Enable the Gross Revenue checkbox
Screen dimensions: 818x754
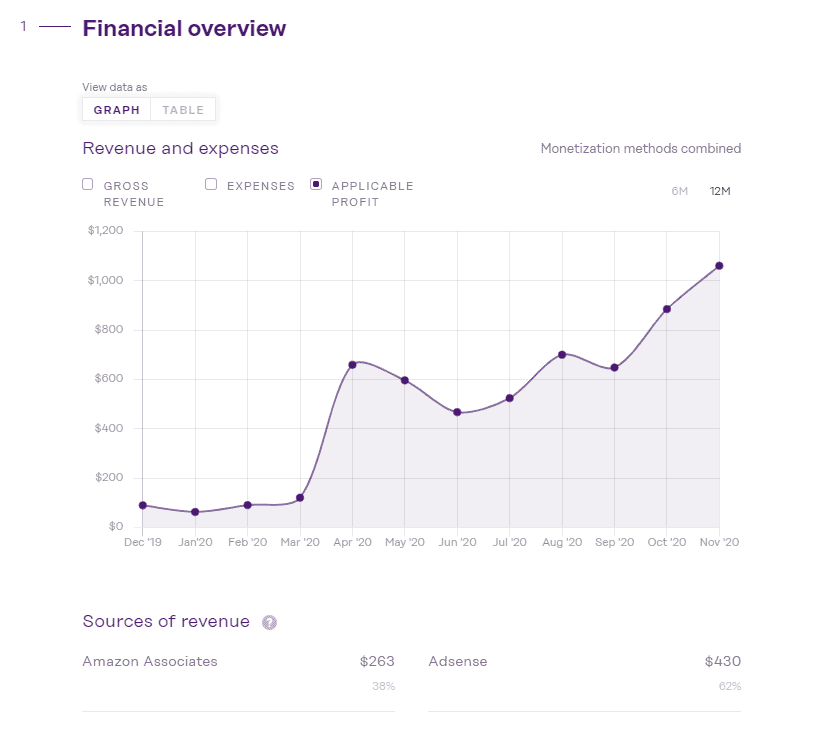click(x=88, y=184)
